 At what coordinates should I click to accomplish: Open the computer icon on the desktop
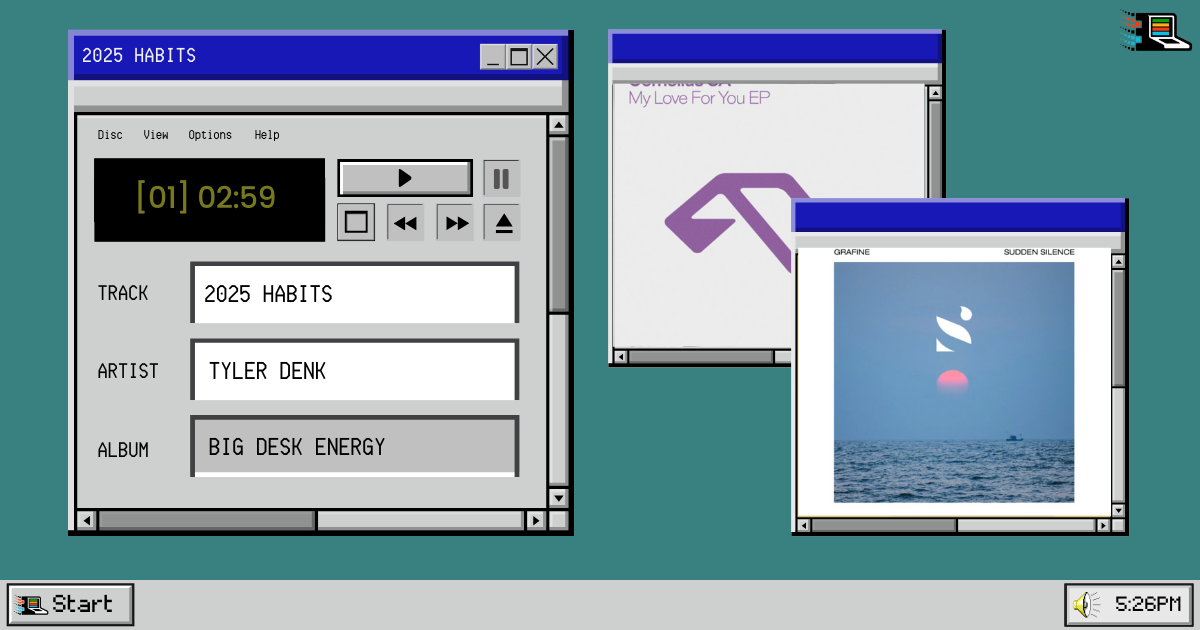point(1156,31)
